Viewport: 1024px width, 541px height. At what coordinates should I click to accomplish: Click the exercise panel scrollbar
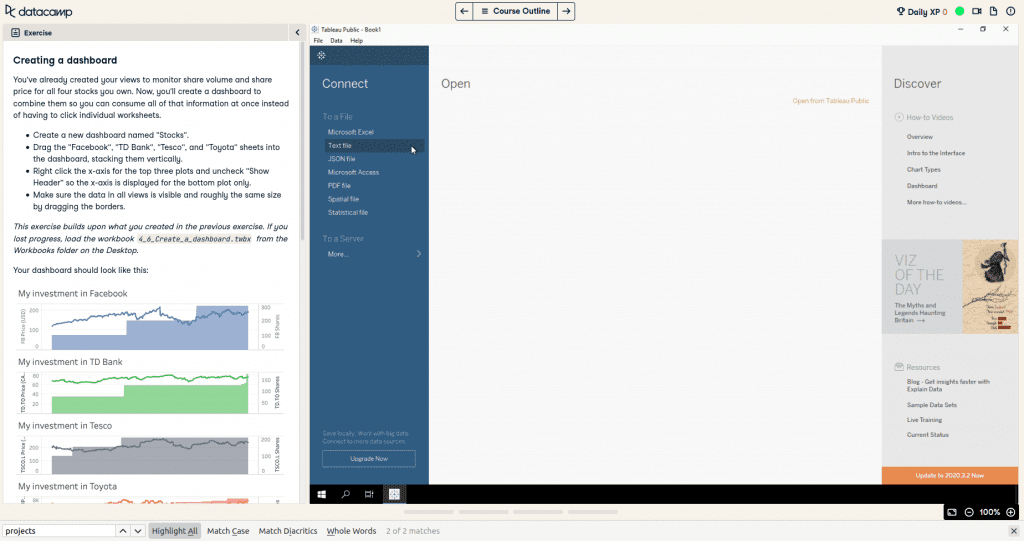[302, 141]
